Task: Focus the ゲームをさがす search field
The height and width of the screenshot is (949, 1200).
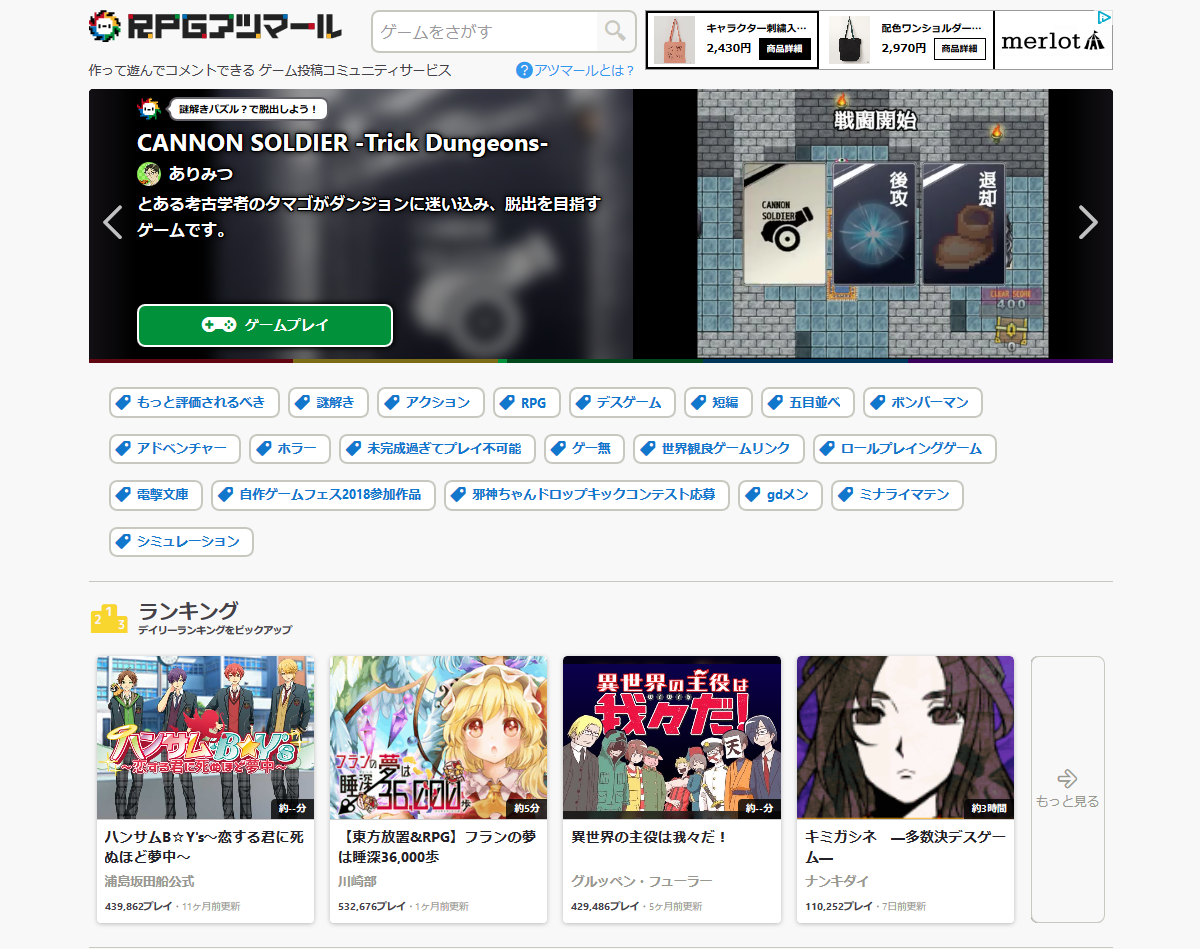Action: click(486, 31)
